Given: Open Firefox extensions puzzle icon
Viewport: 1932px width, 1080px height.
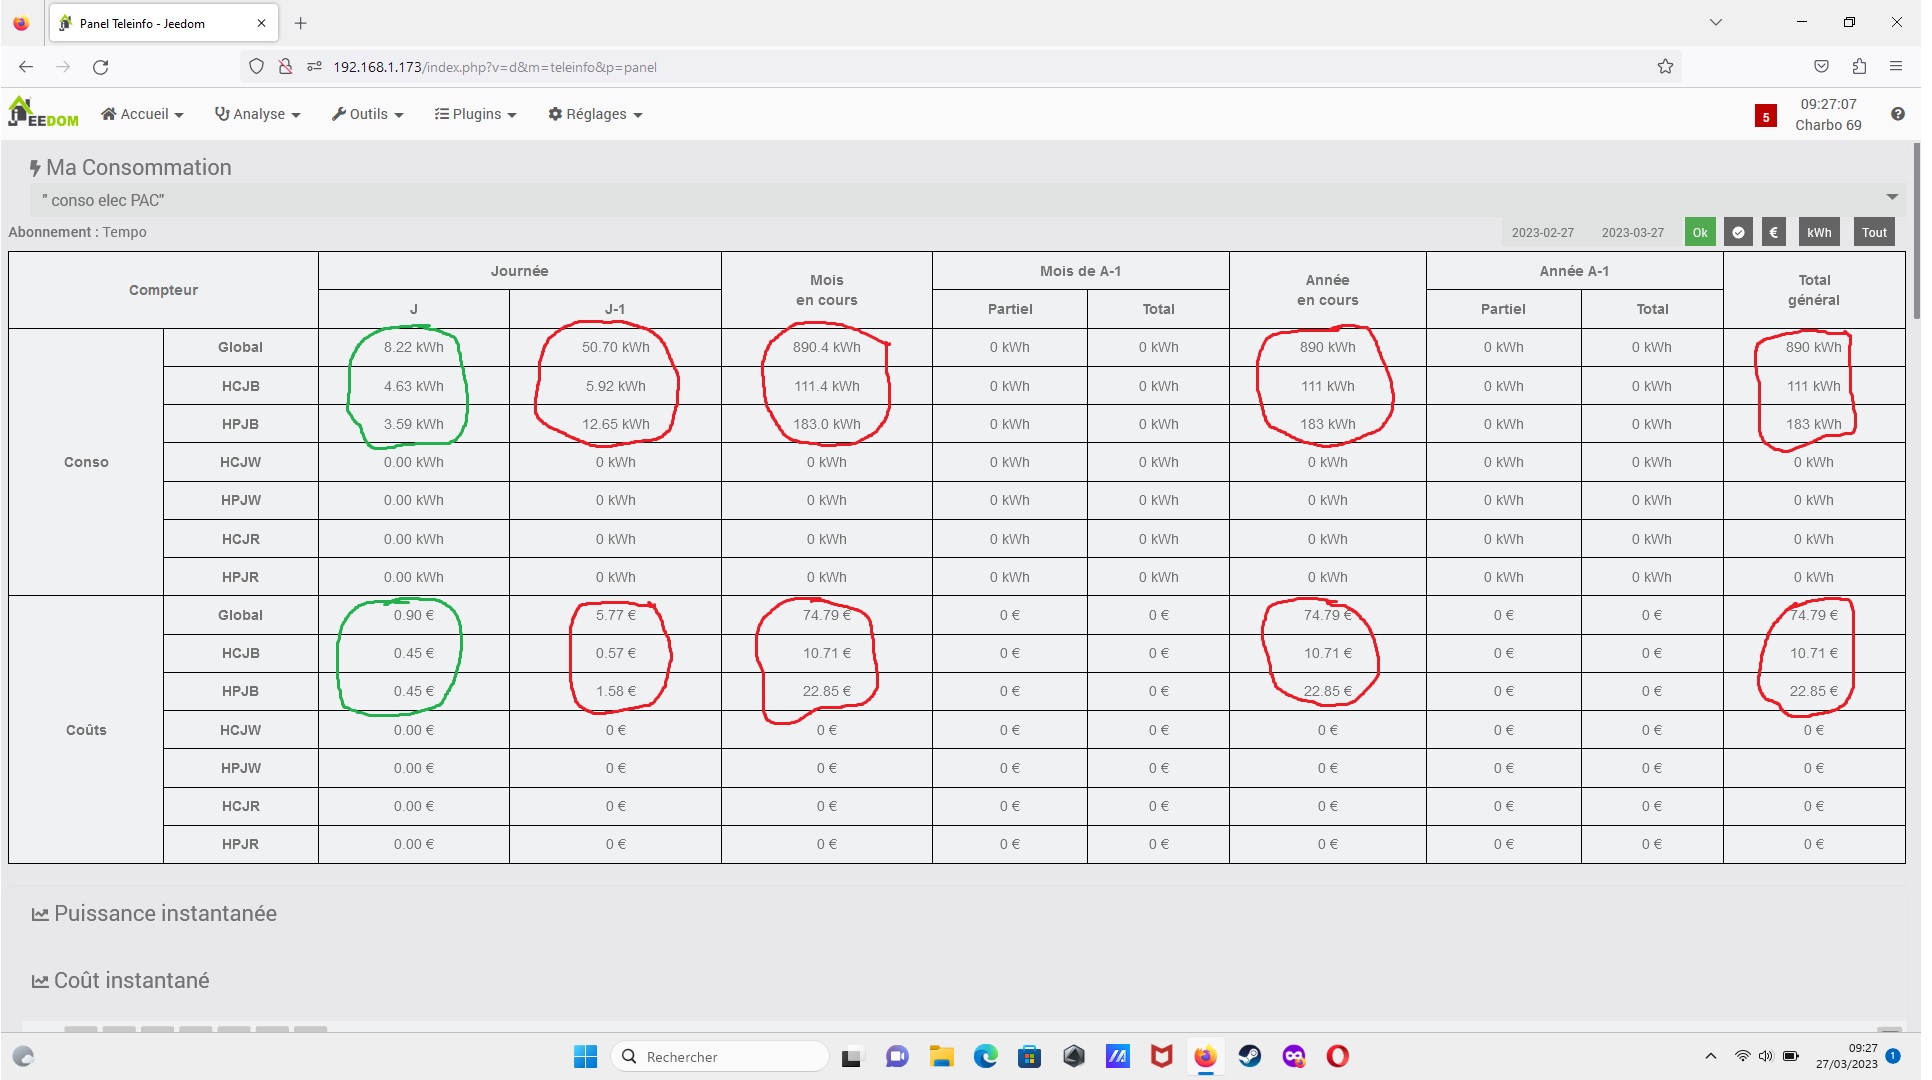Looking at the screenshot, I should (x=1859, y=67).
